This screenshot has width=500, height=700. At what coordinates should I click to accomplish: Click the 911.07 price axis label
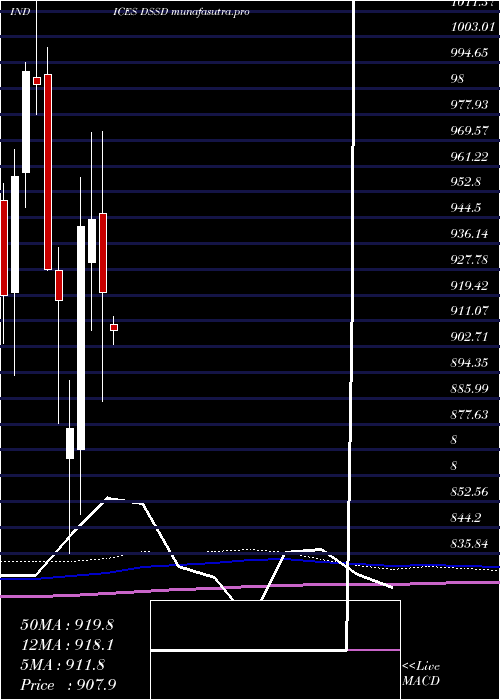point(469,311)
